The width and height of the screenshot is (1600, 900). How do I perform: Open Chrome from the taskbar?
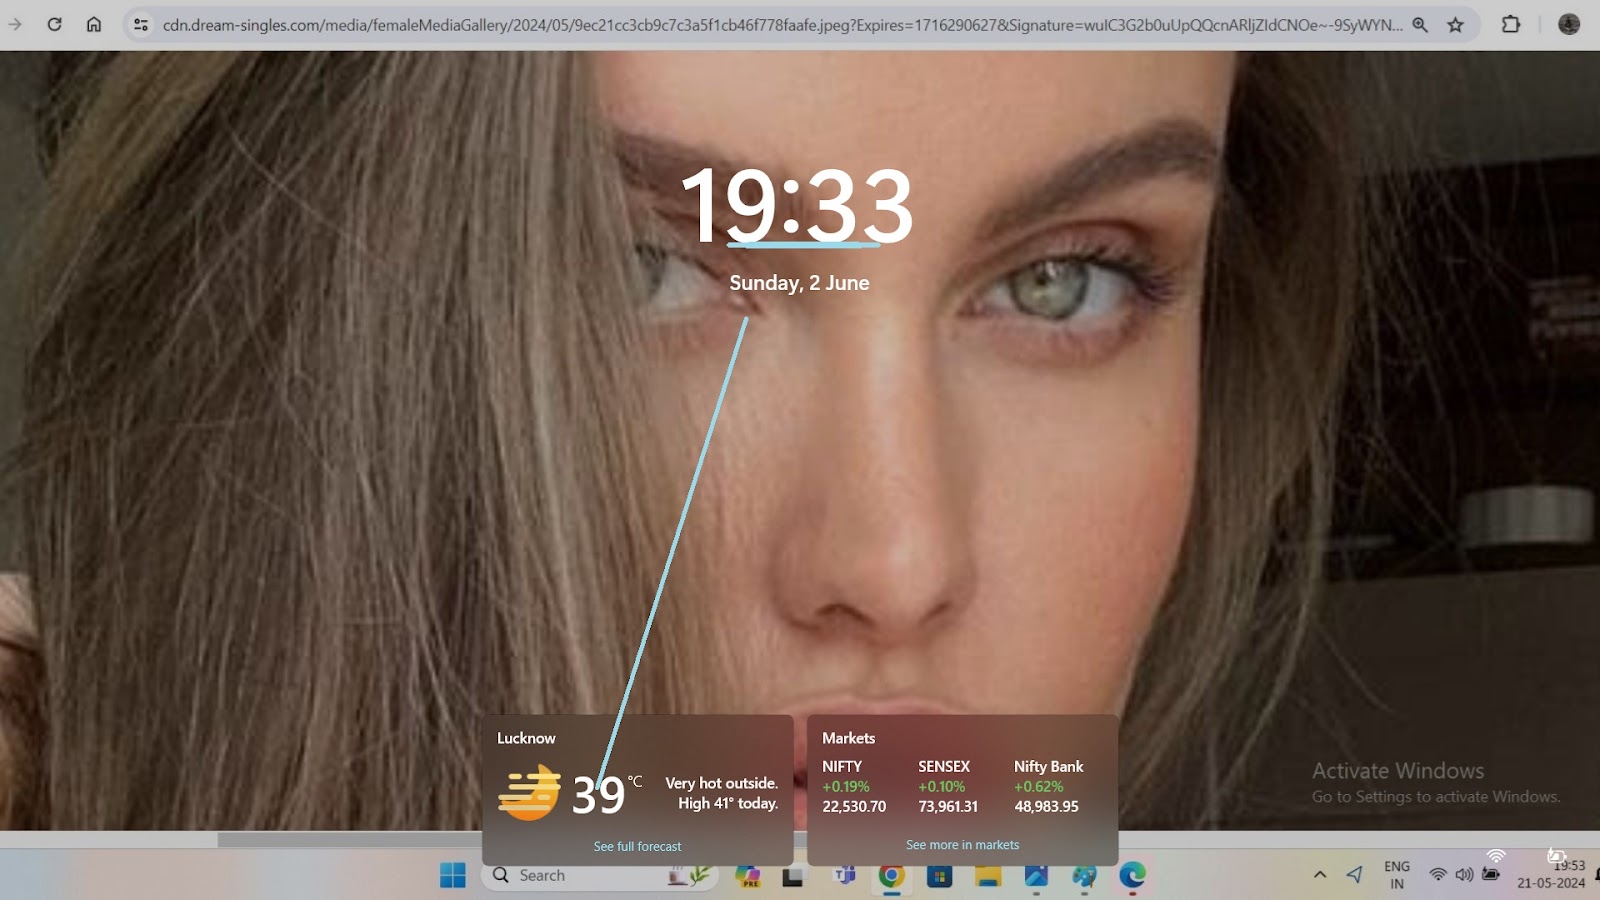891,876
